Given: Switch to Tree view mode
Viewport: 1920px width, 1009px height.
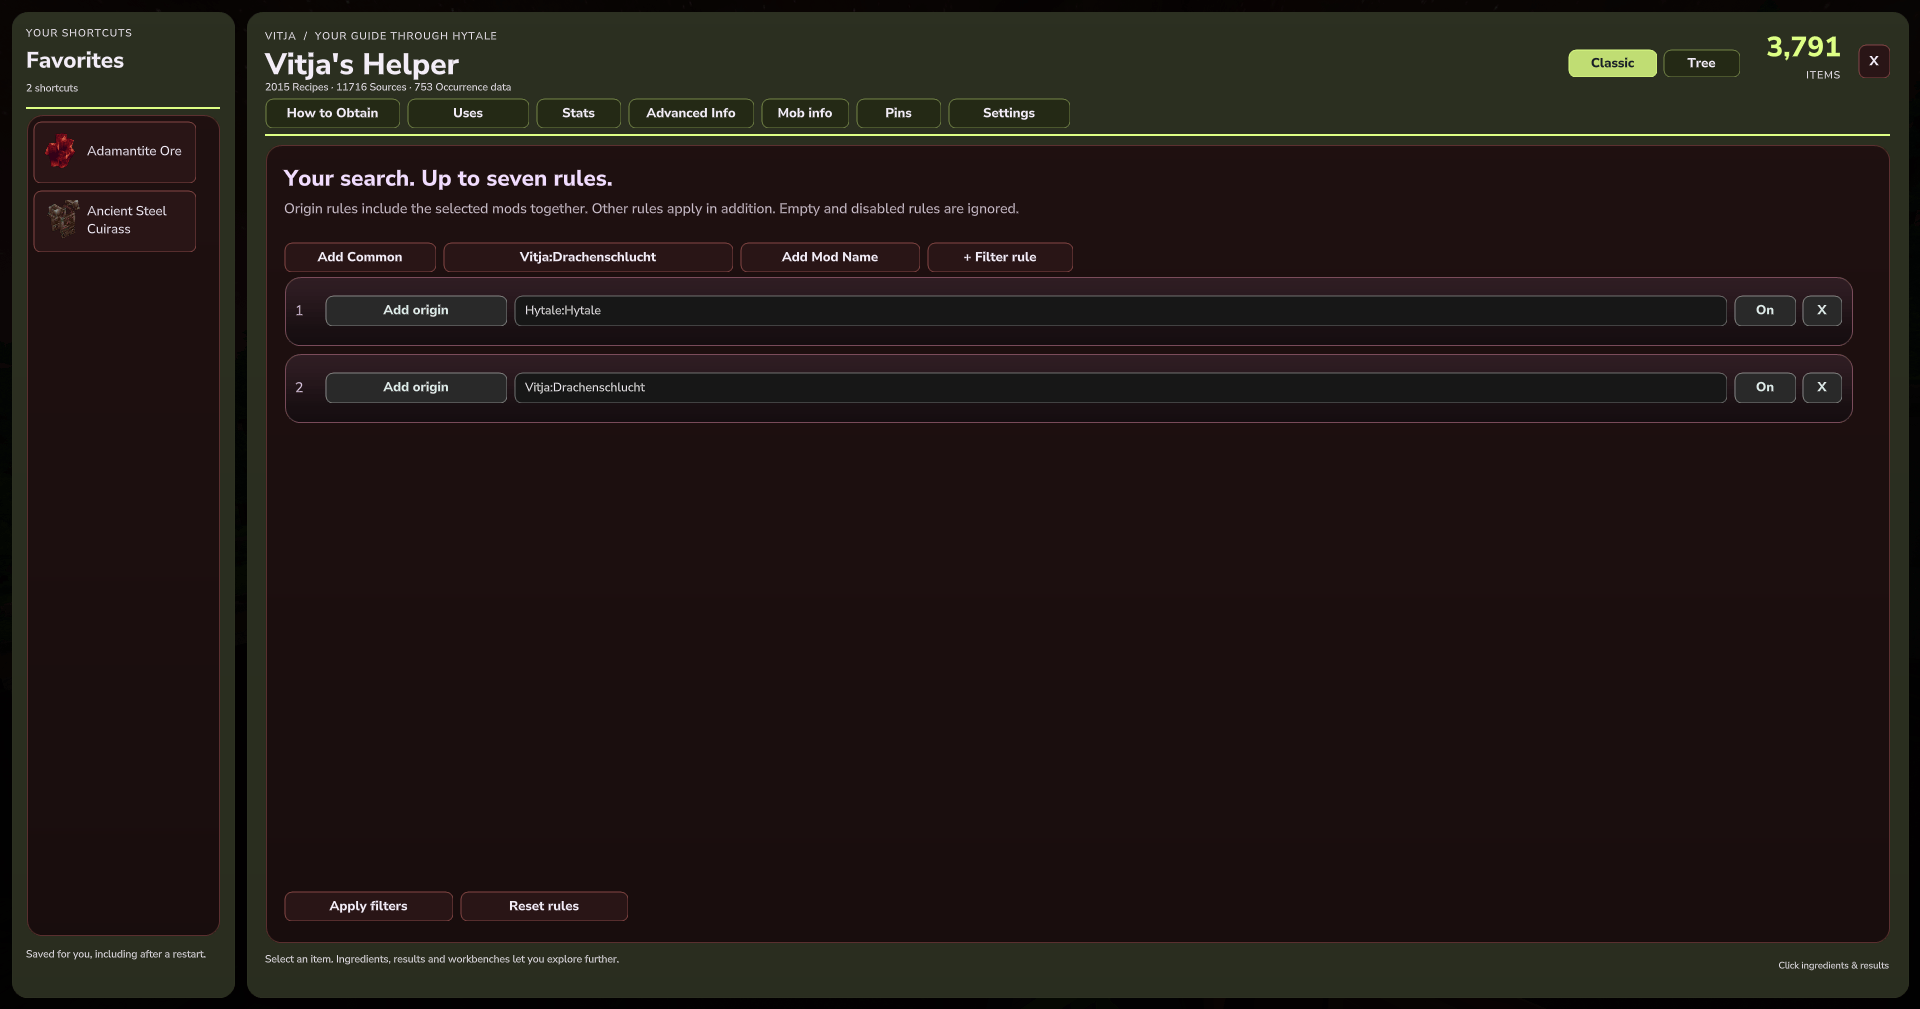Looking at the screenshot, I should coord(1701,63).
